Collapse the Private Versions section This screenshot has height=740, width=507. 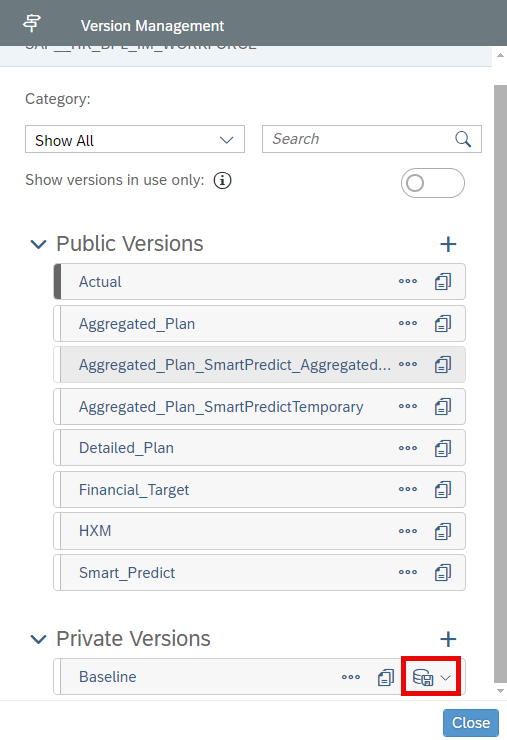(x=38, y=639)
